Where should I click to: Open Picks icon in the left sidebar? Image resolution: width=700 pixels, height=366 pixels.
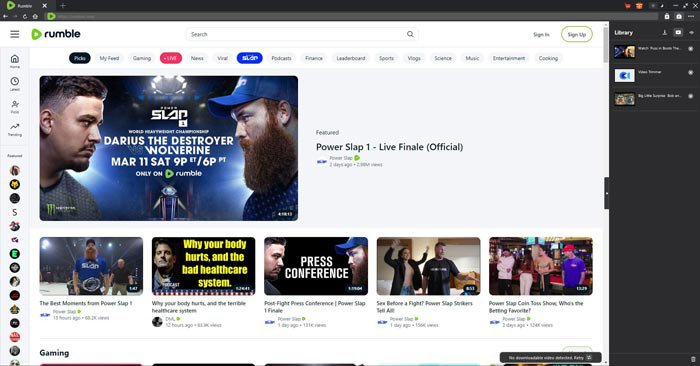tap(15, 107)
